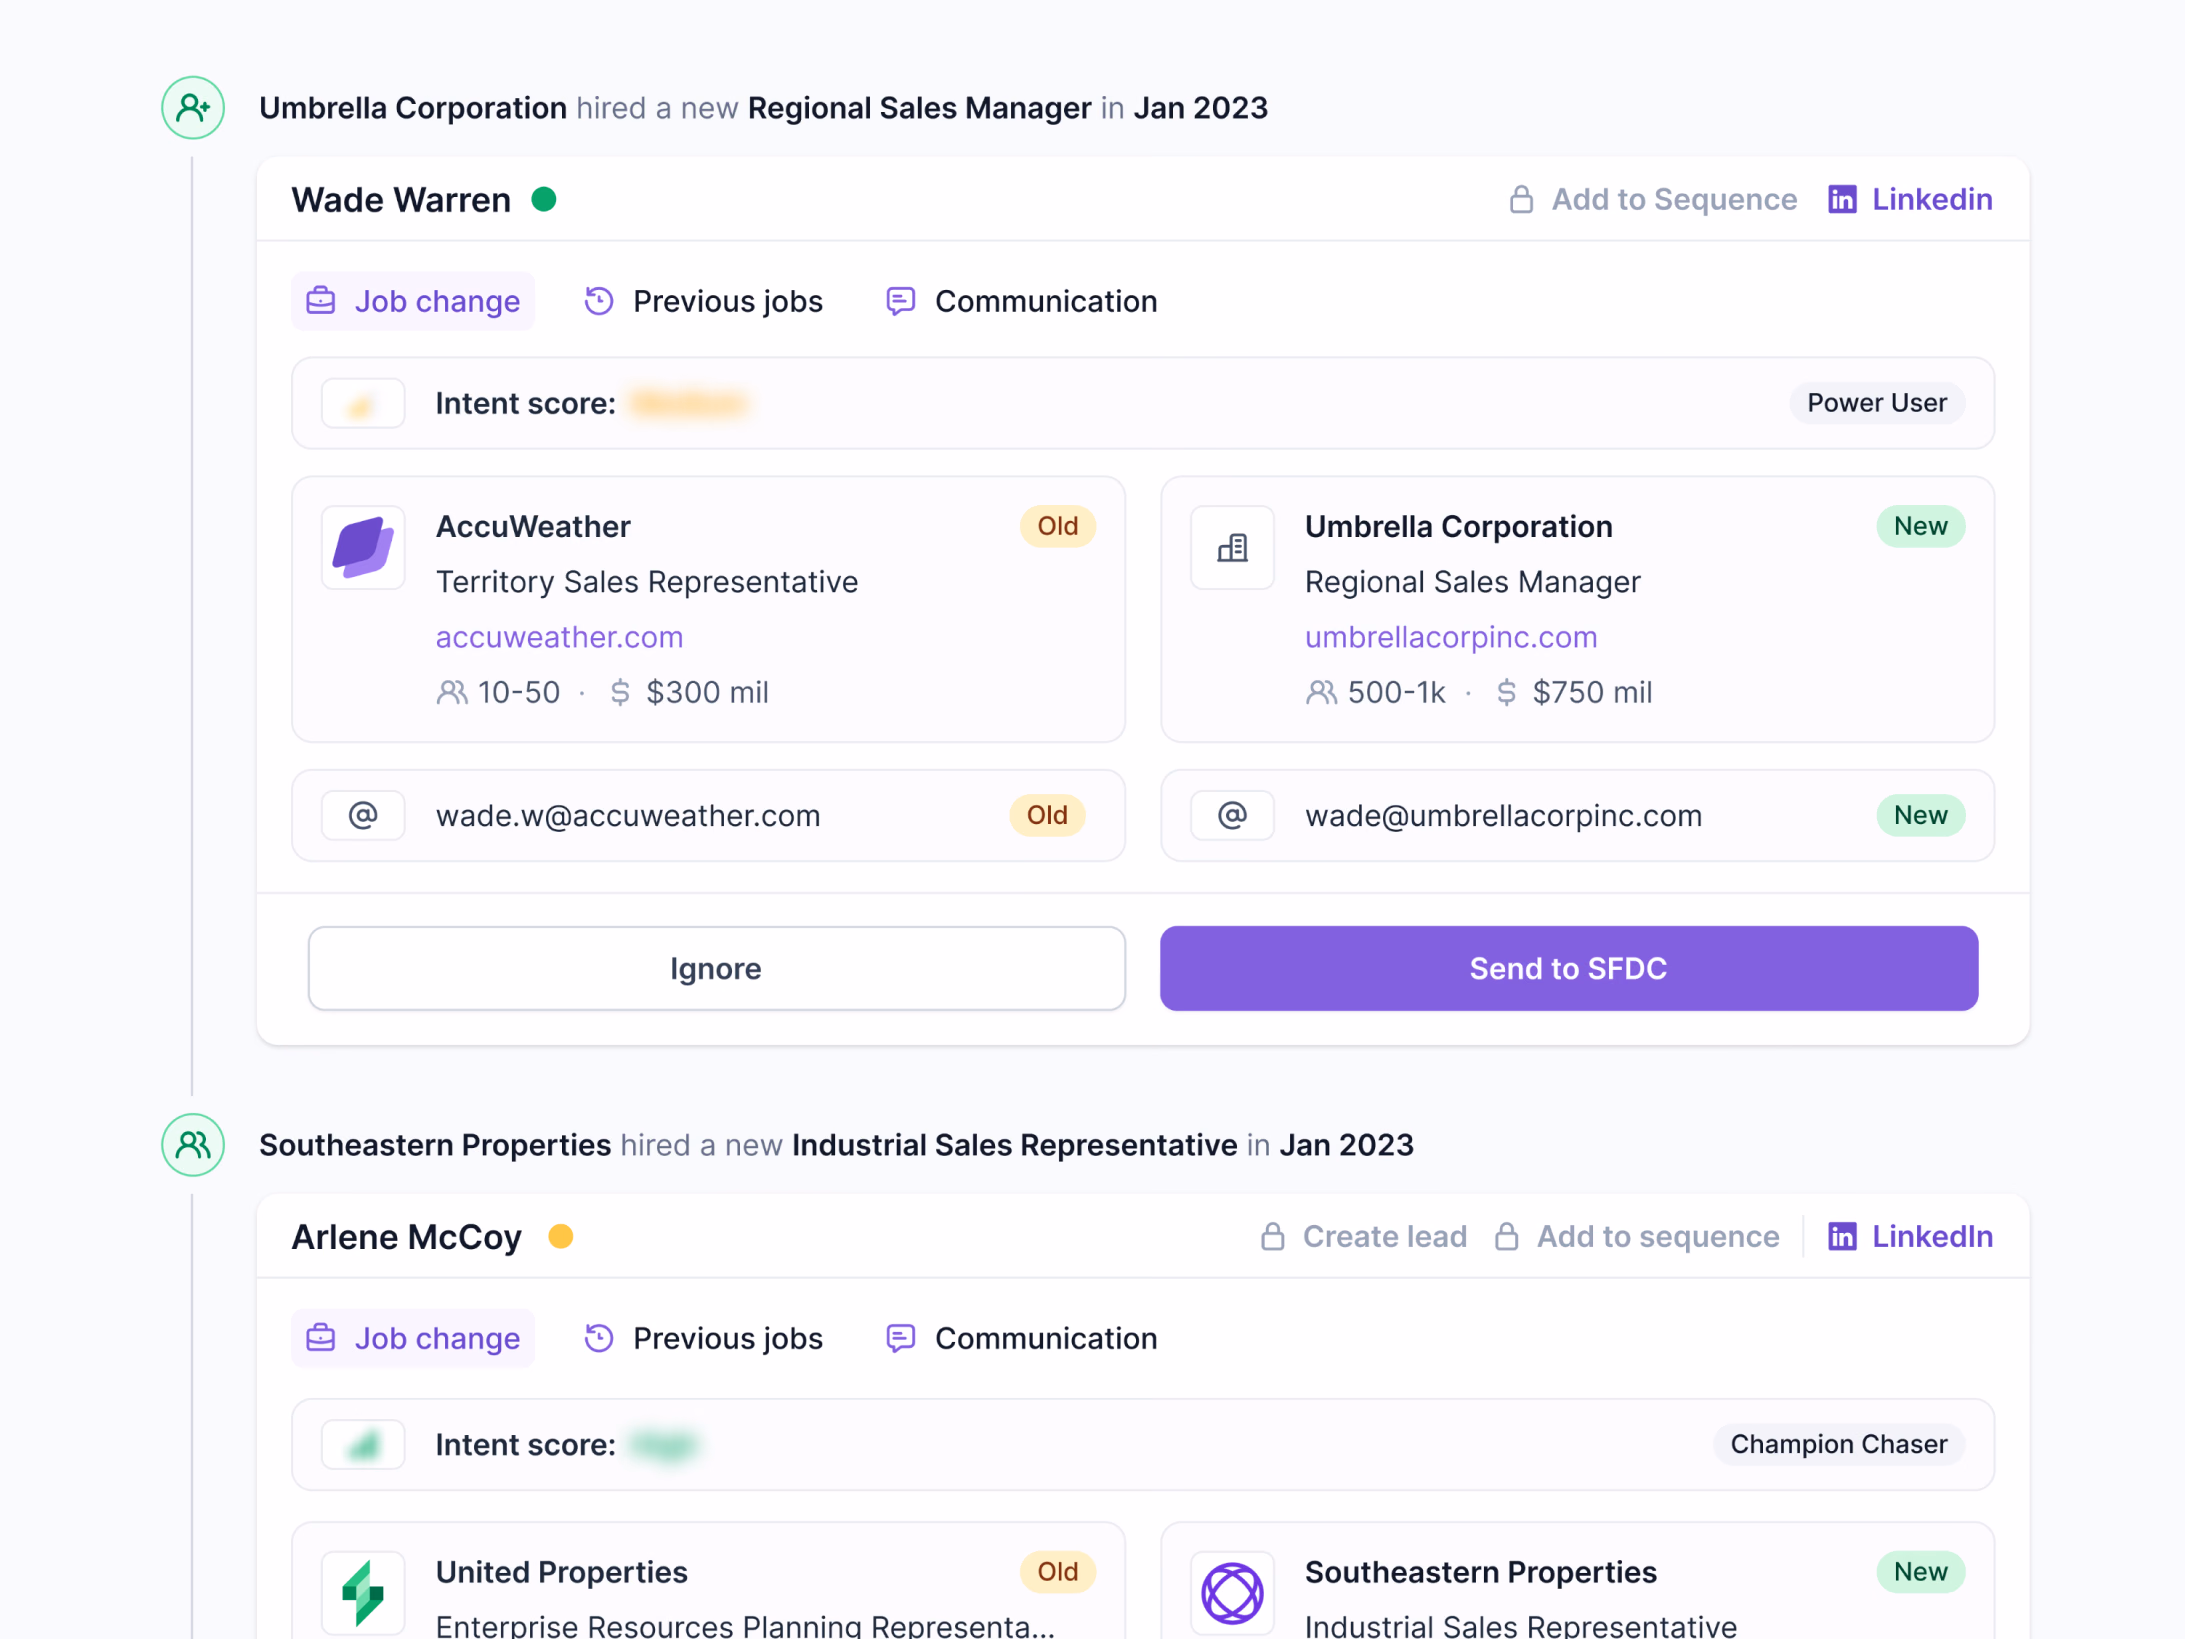Image resolution: width=2185 pixels, height=1639 pixels.
Task: Click the LinkedIn logo icon on Wade Warren's card
Action: coord(1842,199)
